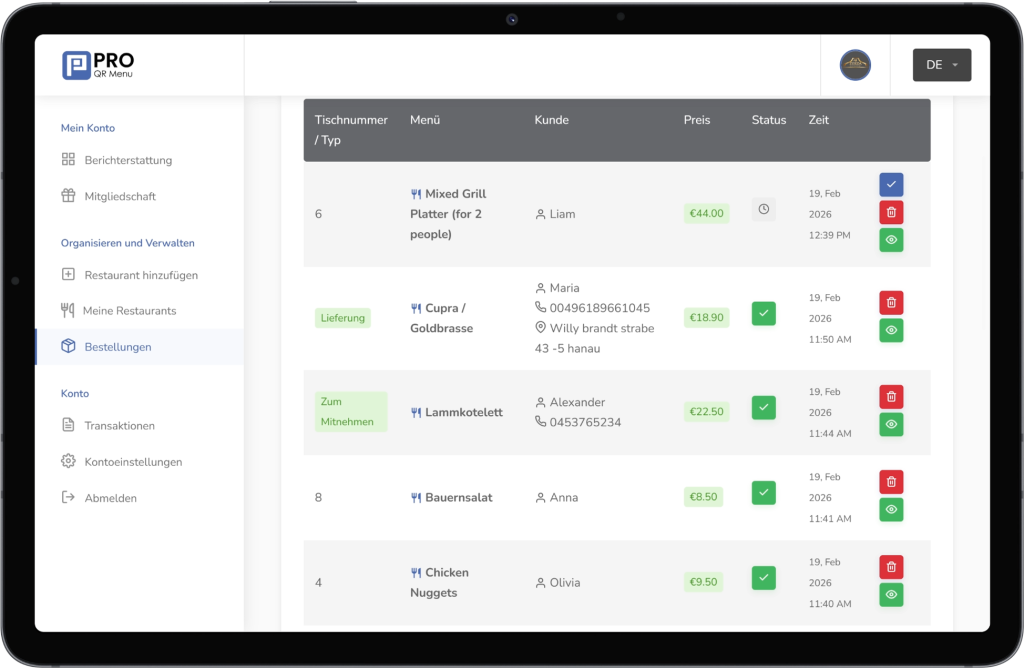1024x668 pixels.
Task: Remove Anna's Bauernsalat order with trash icon
Action: [891, 482]
